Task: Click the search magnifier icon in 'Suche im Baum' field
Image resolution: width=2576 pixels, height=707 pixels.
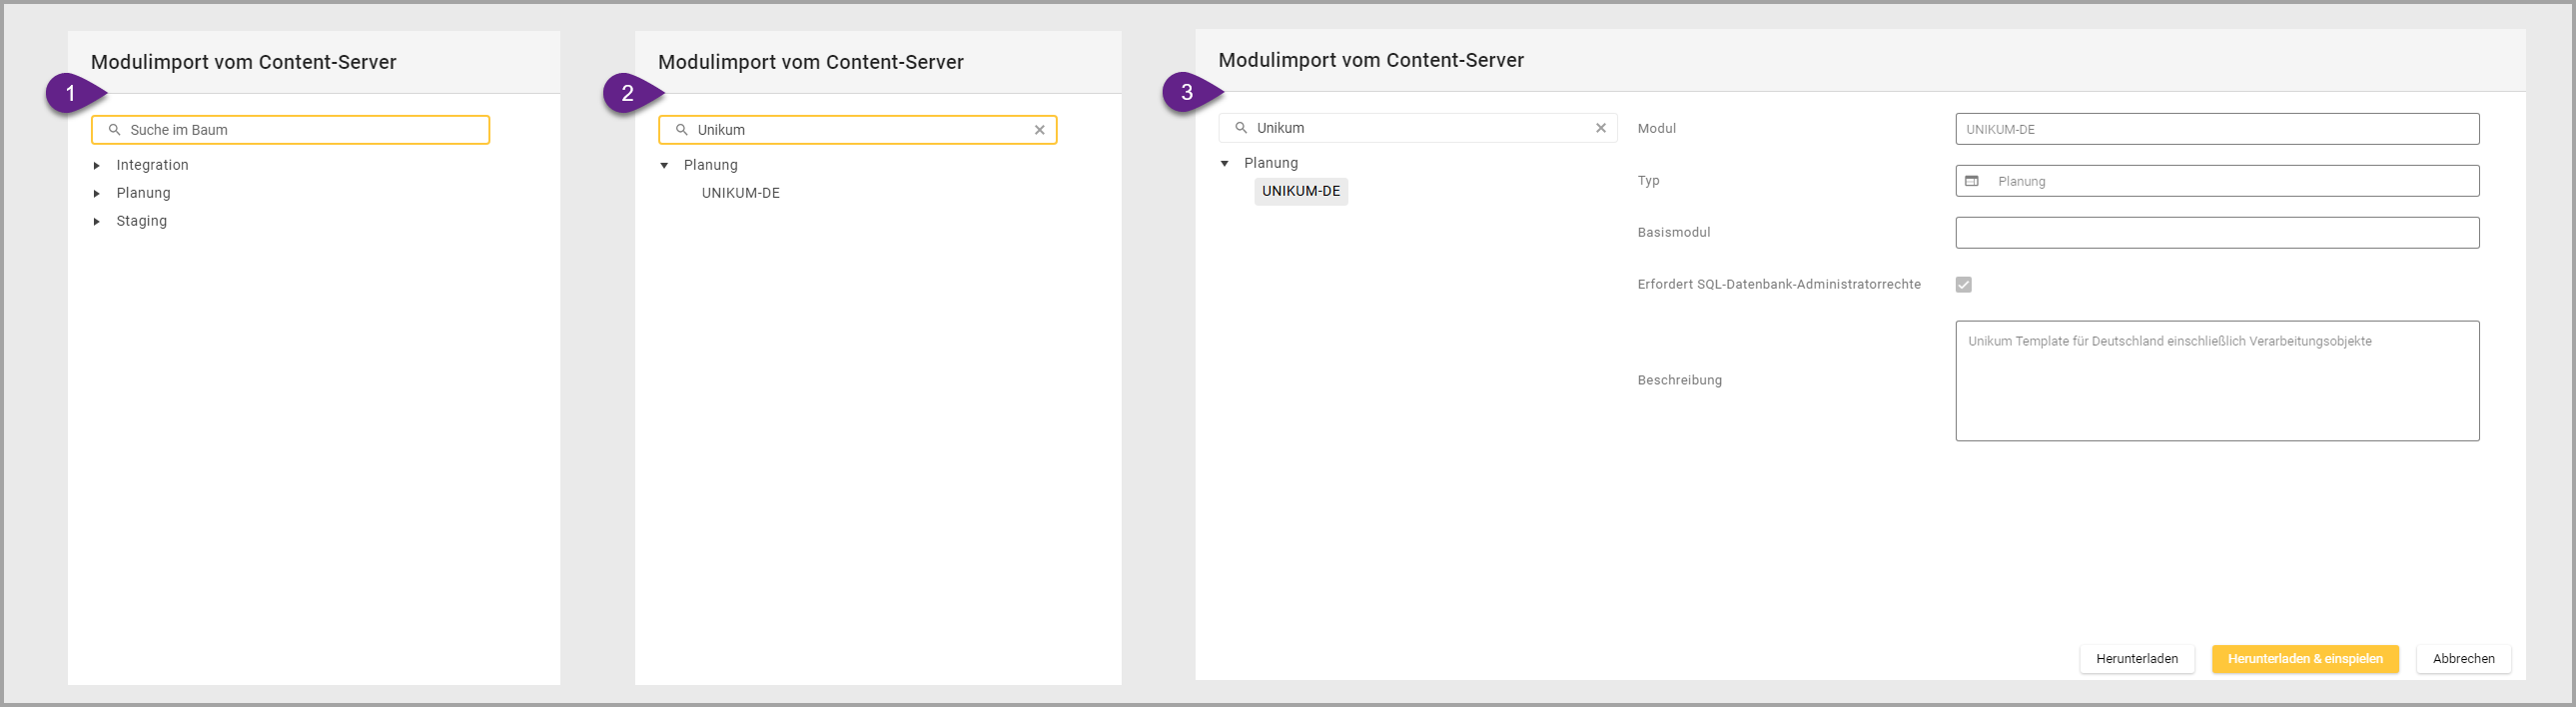Action: 115,130
